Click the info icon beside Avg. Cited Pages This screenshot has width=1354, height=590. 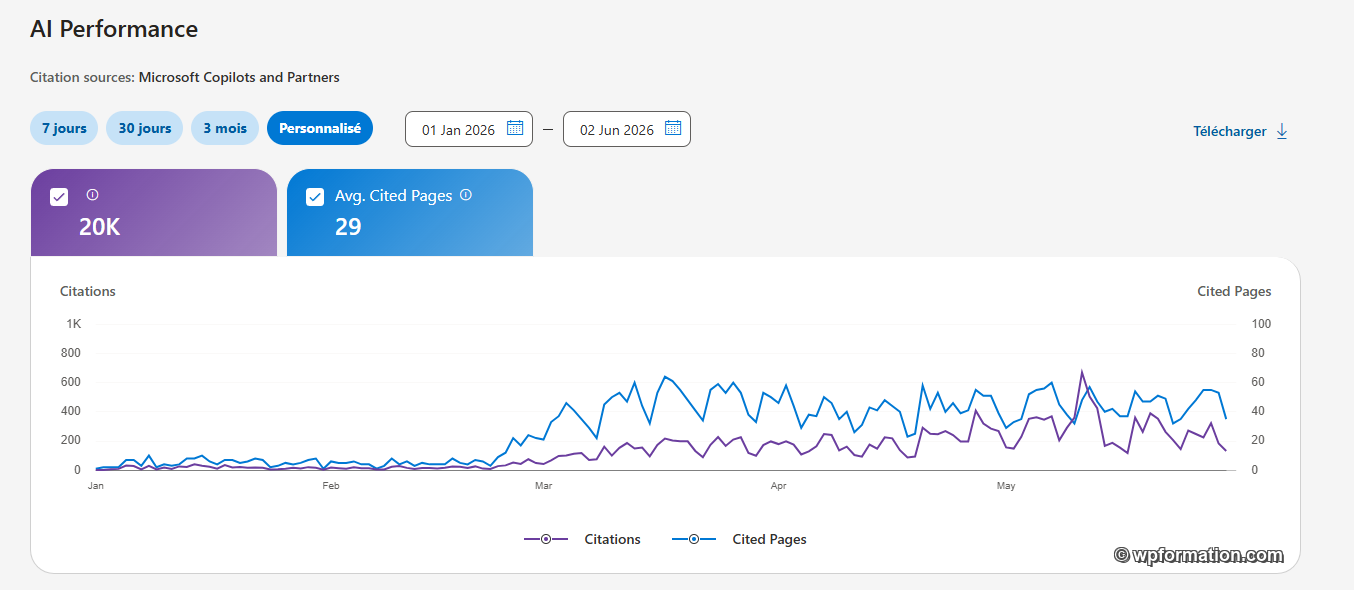point(466,195)
